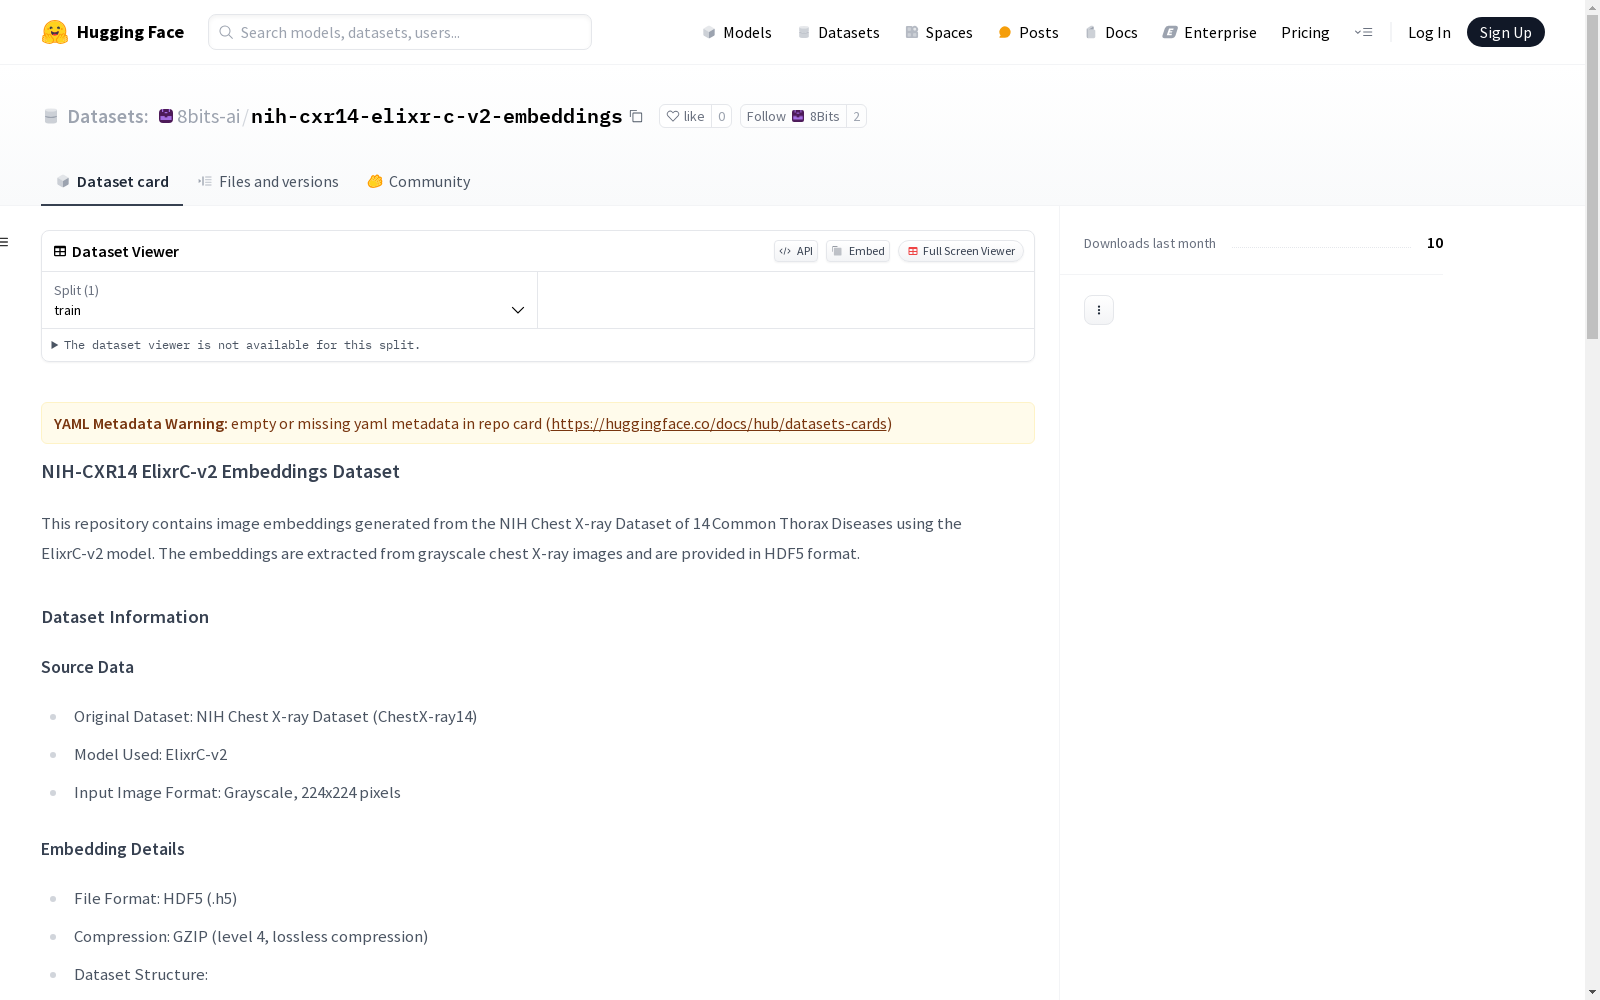Click the three-dot options button under Downloads
The height and width of the screenshot is (1000, 1600).
click(1099, 310)
